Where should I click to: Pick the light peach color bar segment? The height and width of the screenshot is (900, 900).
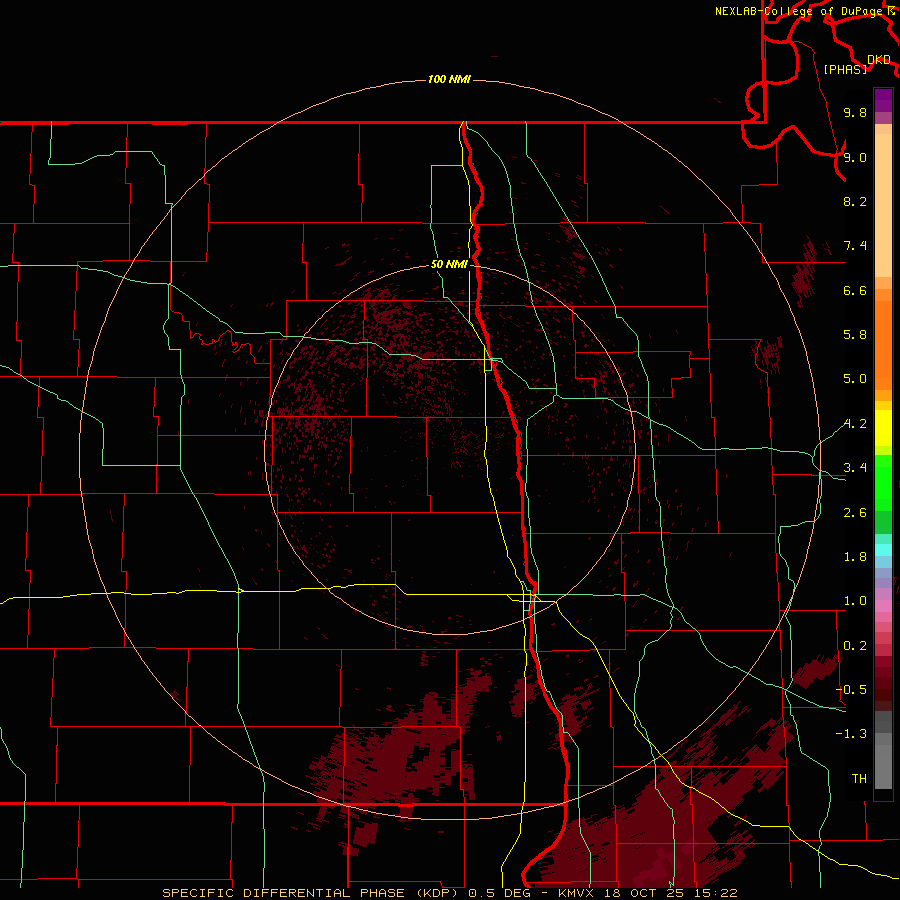pyautogui.click(x=883, y=206)
